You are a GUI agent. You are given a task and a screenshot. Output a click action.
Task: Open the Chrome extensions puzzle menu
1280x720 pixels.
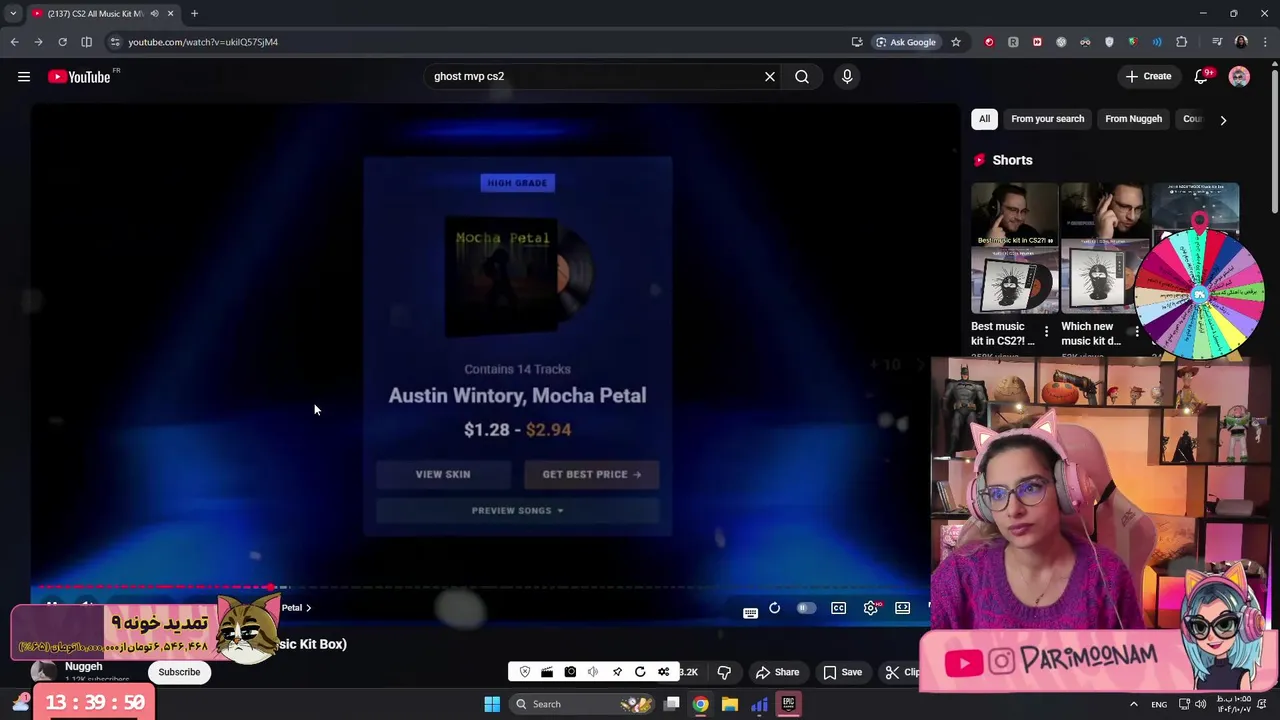tap(1182, 42)
